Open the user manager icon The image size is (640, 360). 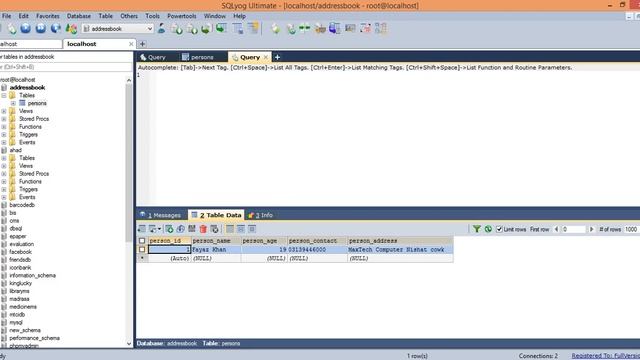[x=162, y=28]
